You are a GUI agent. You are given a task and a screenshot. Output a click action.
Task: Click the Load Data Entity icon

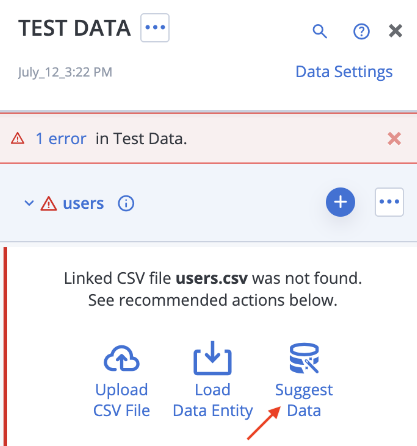tap(213, 358)
